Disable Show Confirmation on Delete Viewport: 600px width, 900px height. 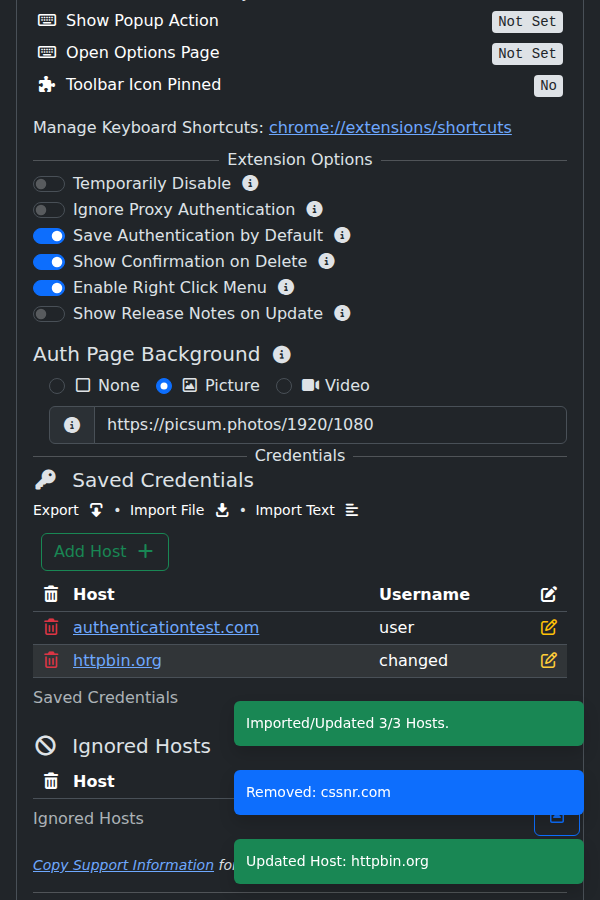pos(49,262)
